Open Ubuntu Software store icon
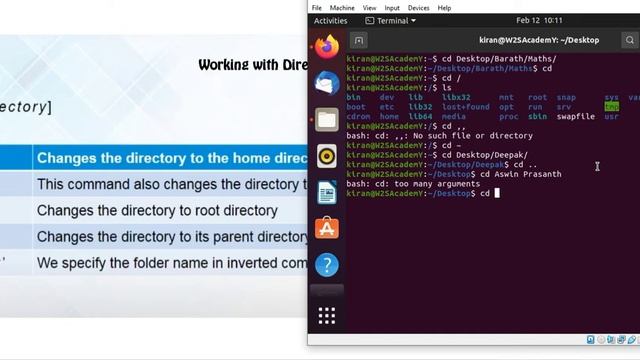The height and width of the screenshot is (360, 640). pyautogui.click(x=327, y=228)
